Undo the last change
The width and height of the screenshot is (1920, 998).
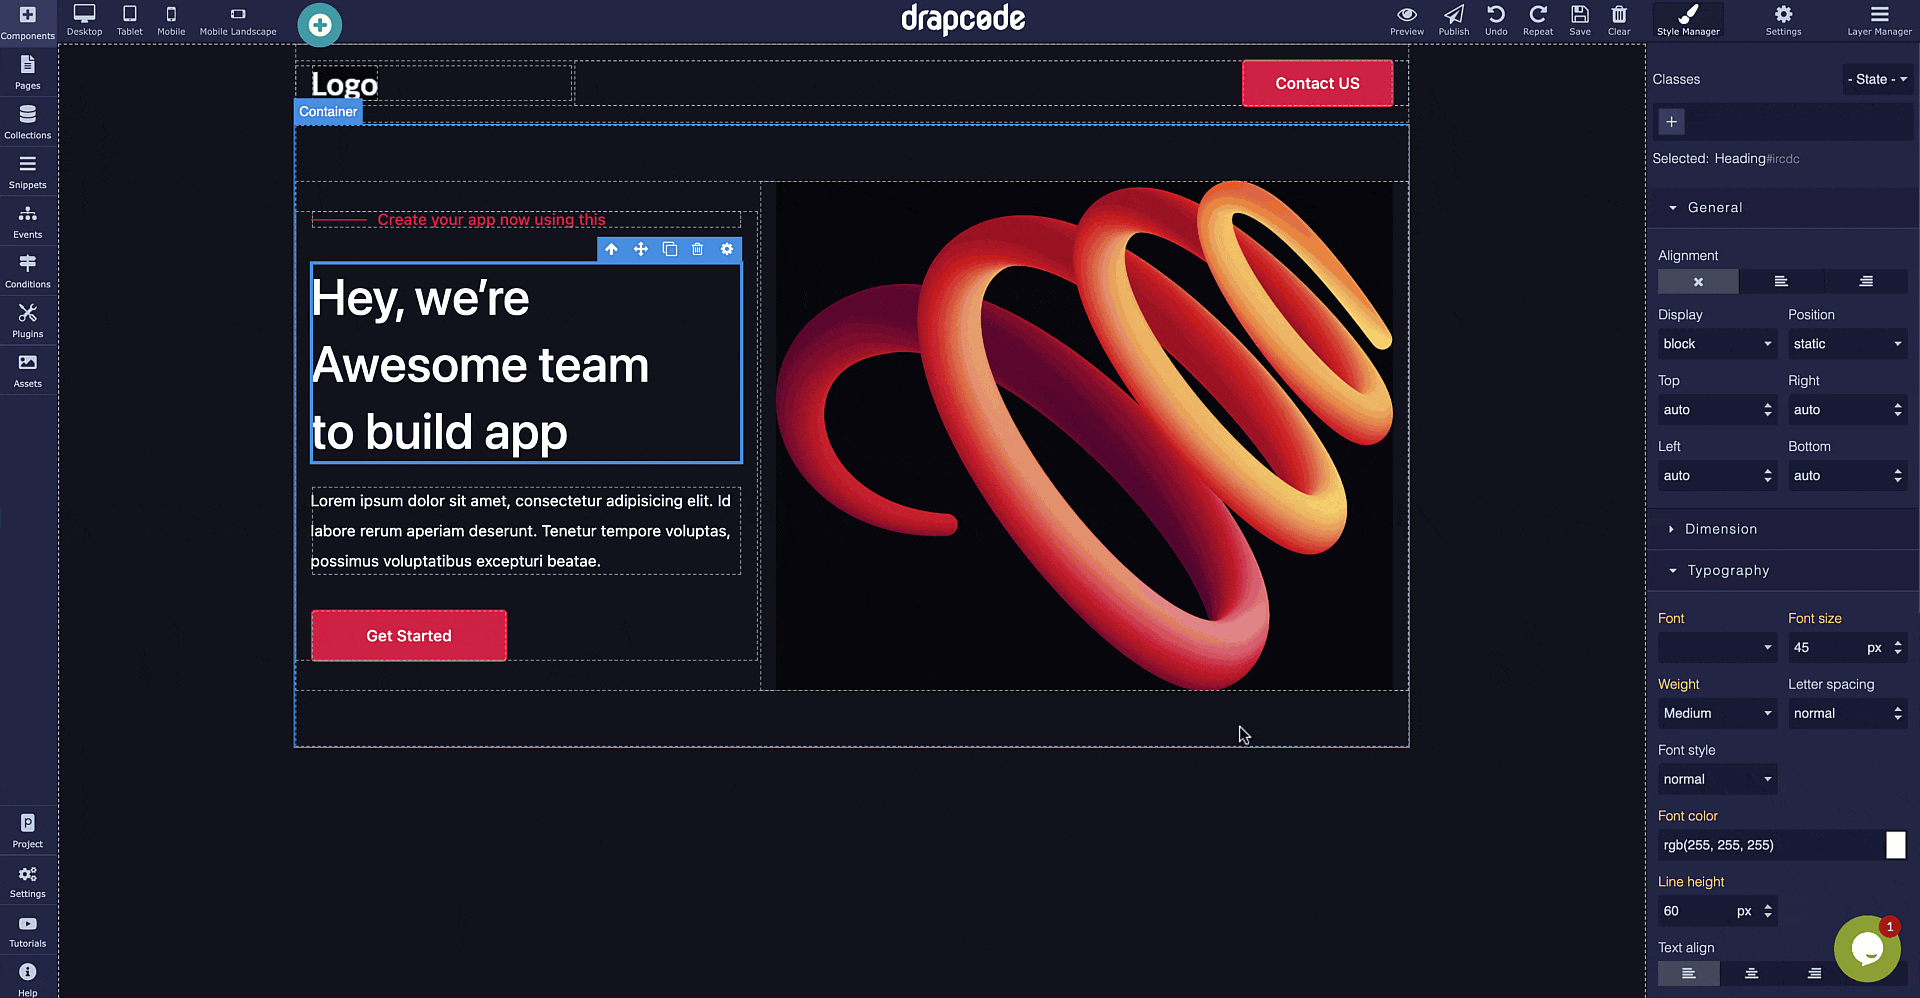point(1496,17)
